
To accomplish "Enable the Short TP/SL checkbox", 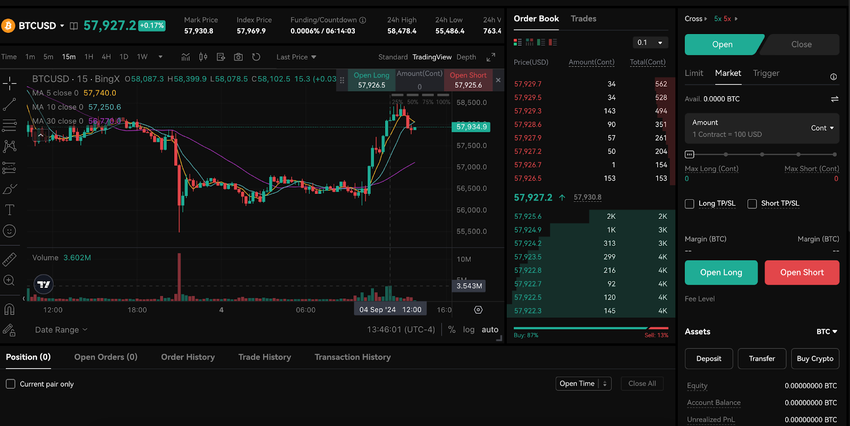I will [752, 204].
